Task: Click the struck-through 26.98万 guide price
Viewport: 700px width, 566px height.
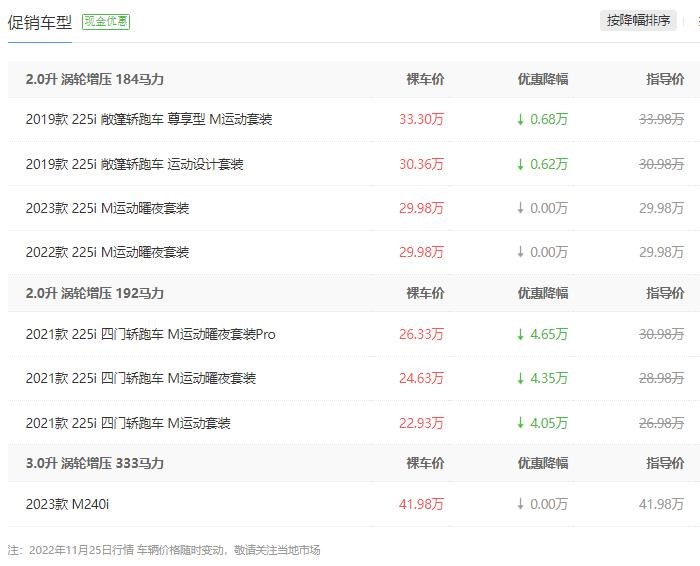Action: (x=662, y=423)
